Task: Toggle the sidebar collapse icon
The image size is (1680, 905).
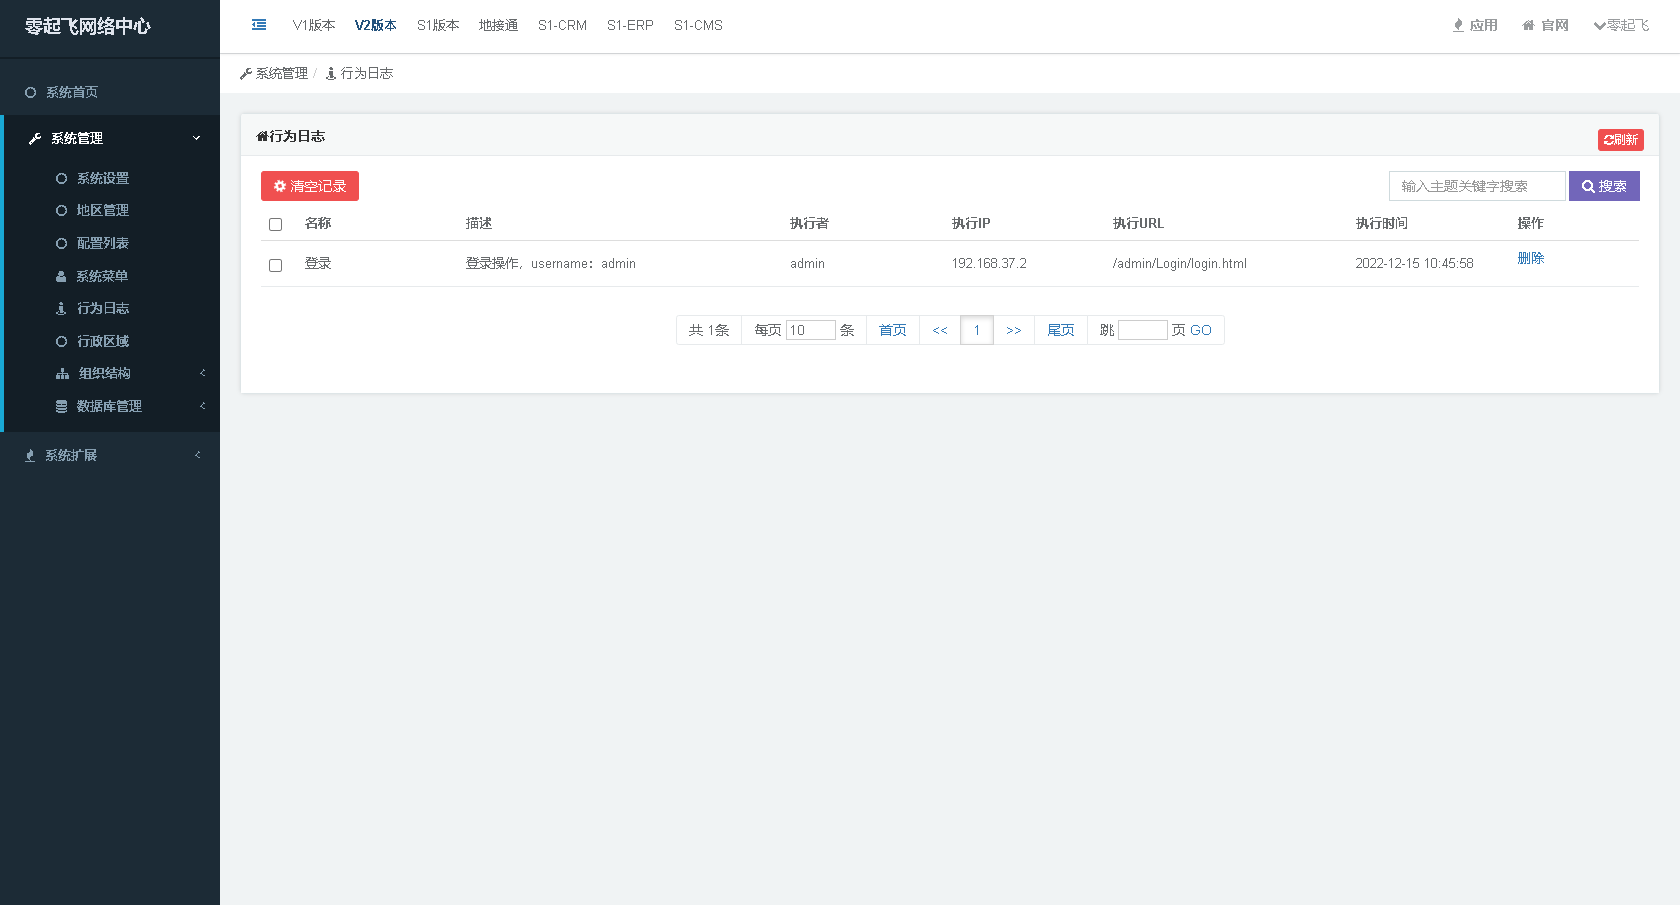Action: 259,25
